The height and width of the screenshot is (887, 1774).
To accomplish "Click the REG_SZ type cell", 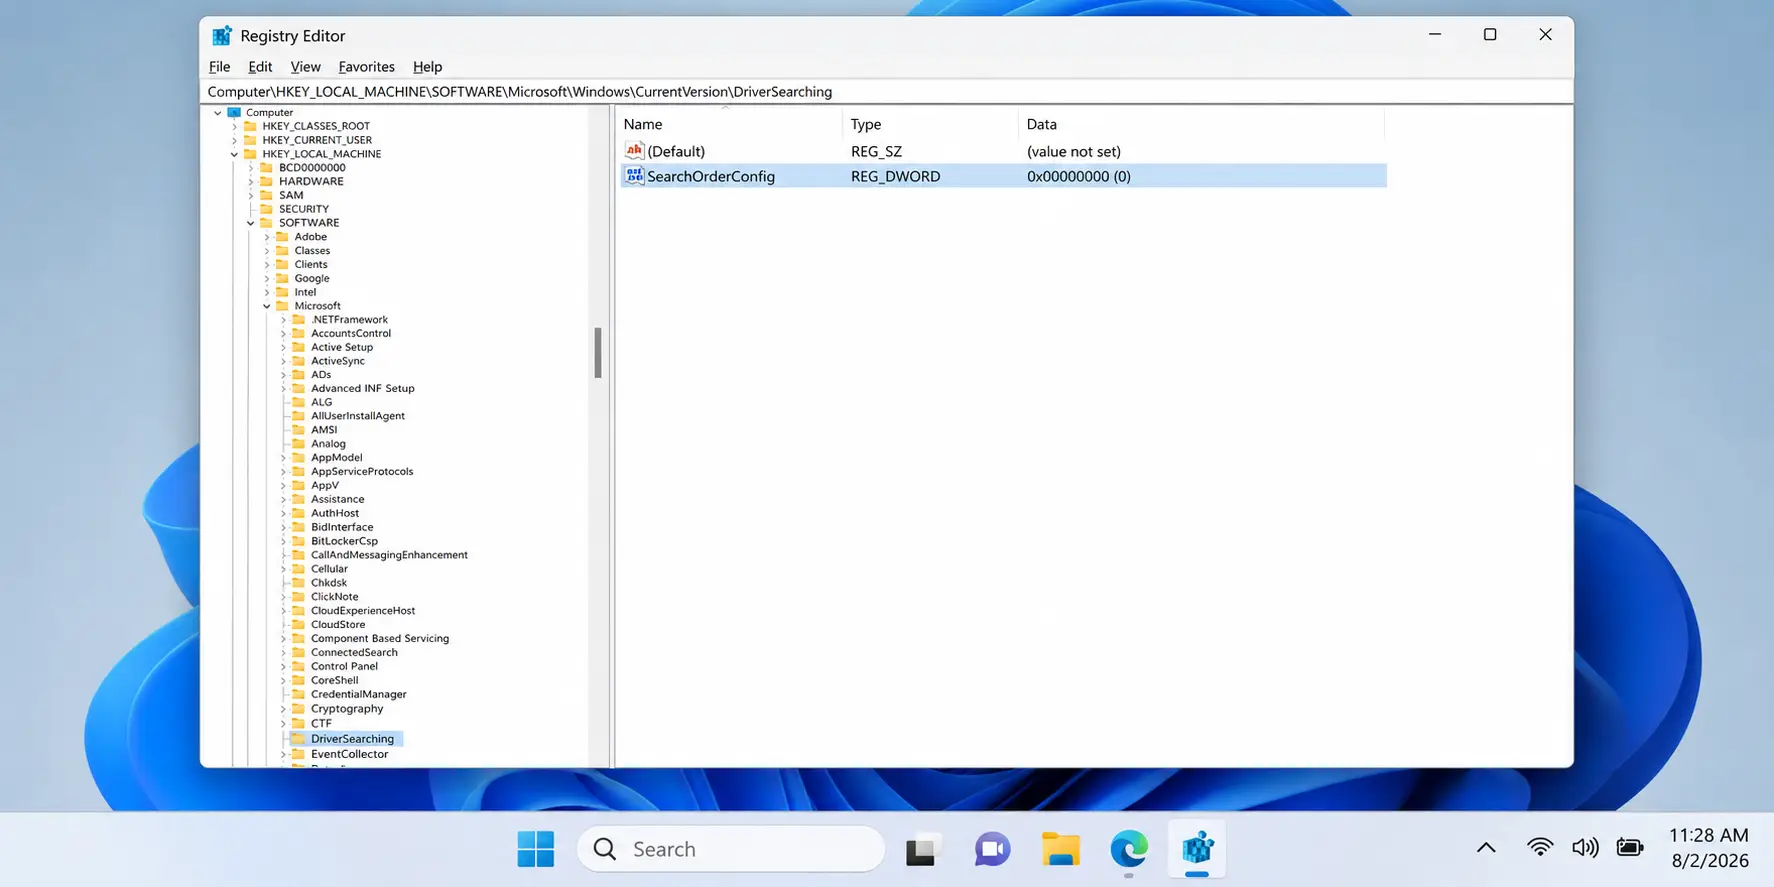I will [x=876, y=152].
